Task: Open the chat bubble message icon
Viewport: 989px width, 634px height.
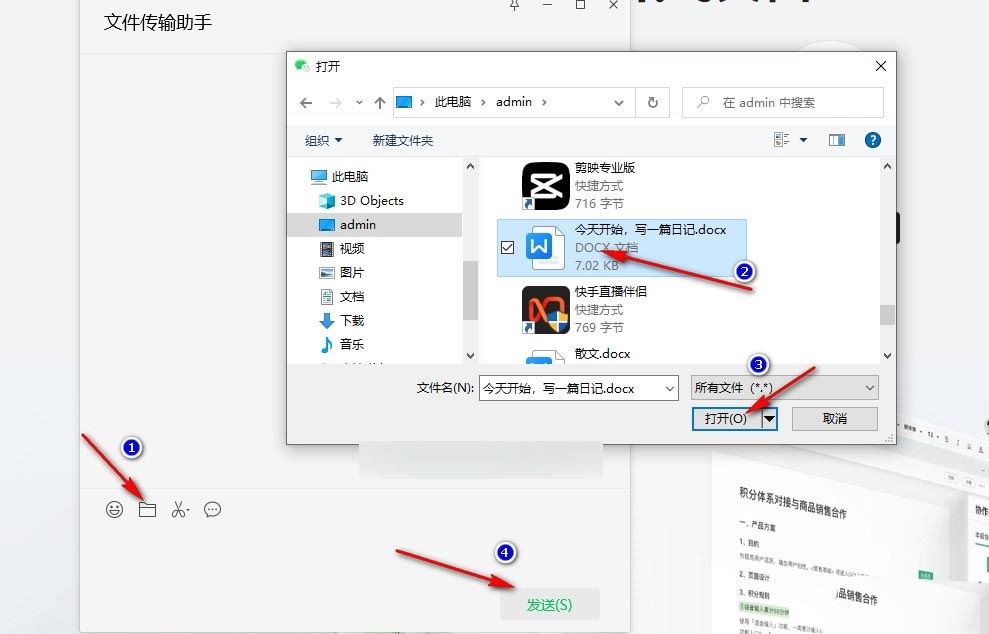Action: (x=213, y=509)
